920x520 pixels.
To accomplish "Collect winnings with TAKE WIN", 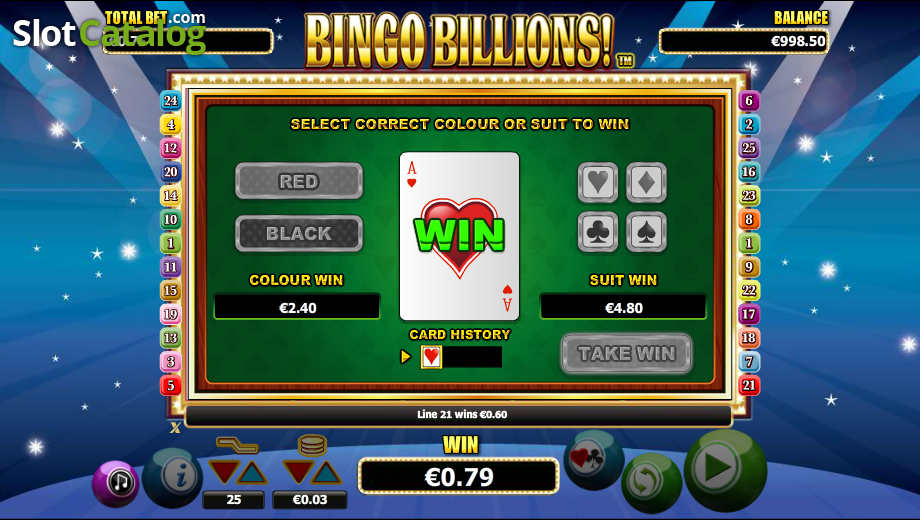I will [627, 353].
